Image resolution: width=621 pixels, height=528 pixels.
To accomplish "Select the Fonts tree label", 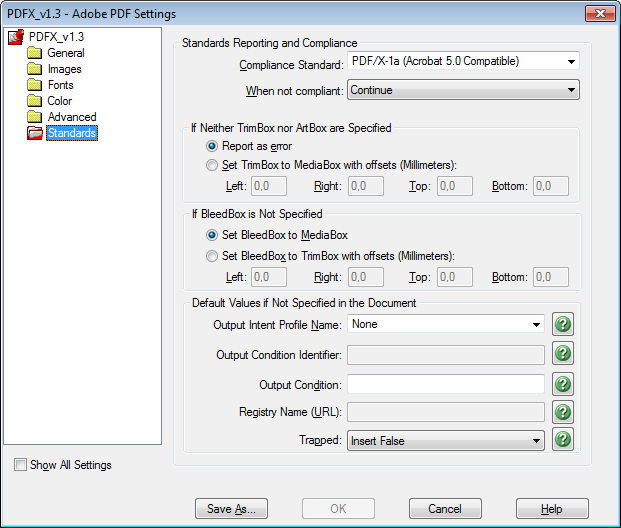I will 61,85.
